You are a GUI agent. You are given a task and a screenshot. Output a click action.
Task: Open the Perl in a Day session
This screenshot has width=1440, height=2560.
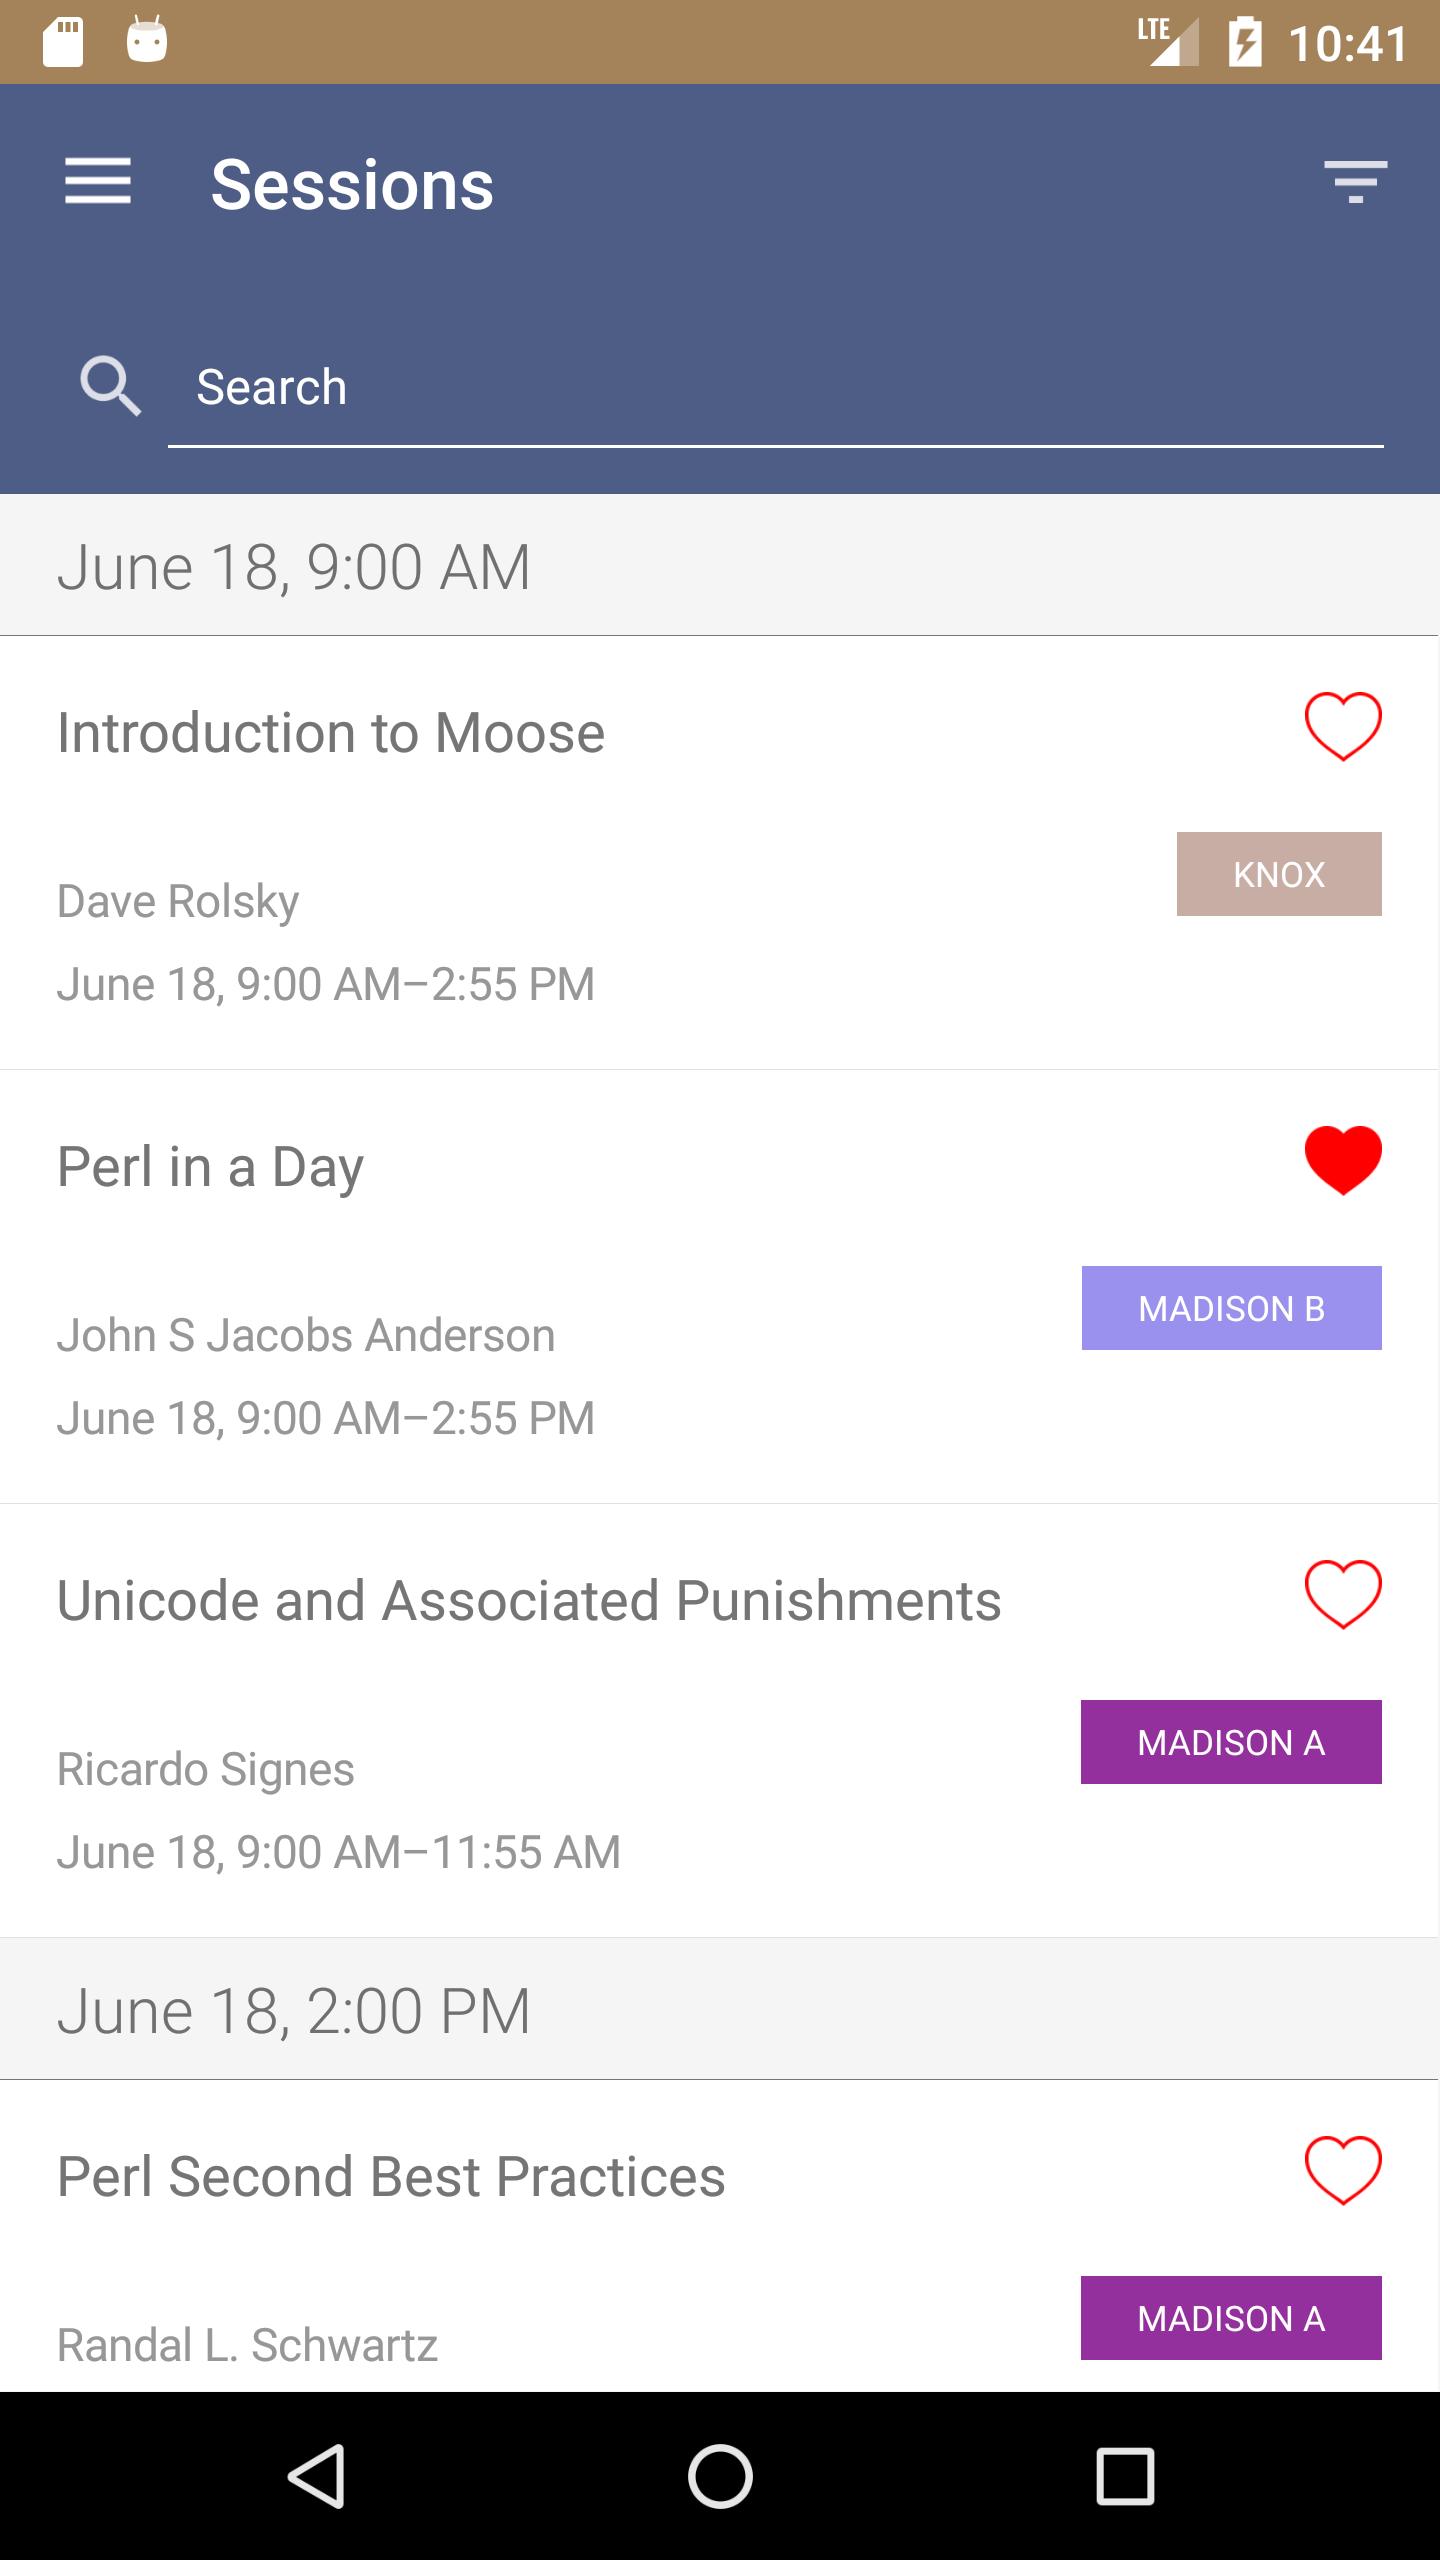point(211,1167)
